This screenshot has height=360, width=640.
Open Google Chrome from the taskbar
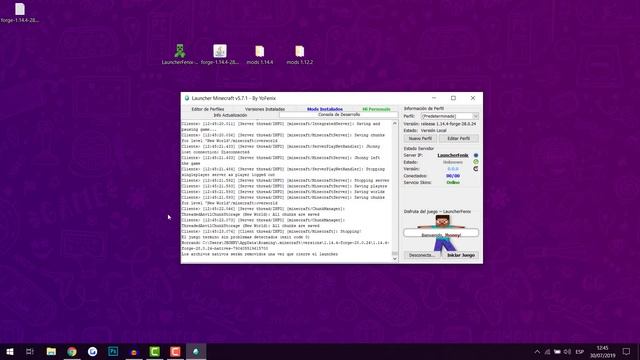(72, 351)
